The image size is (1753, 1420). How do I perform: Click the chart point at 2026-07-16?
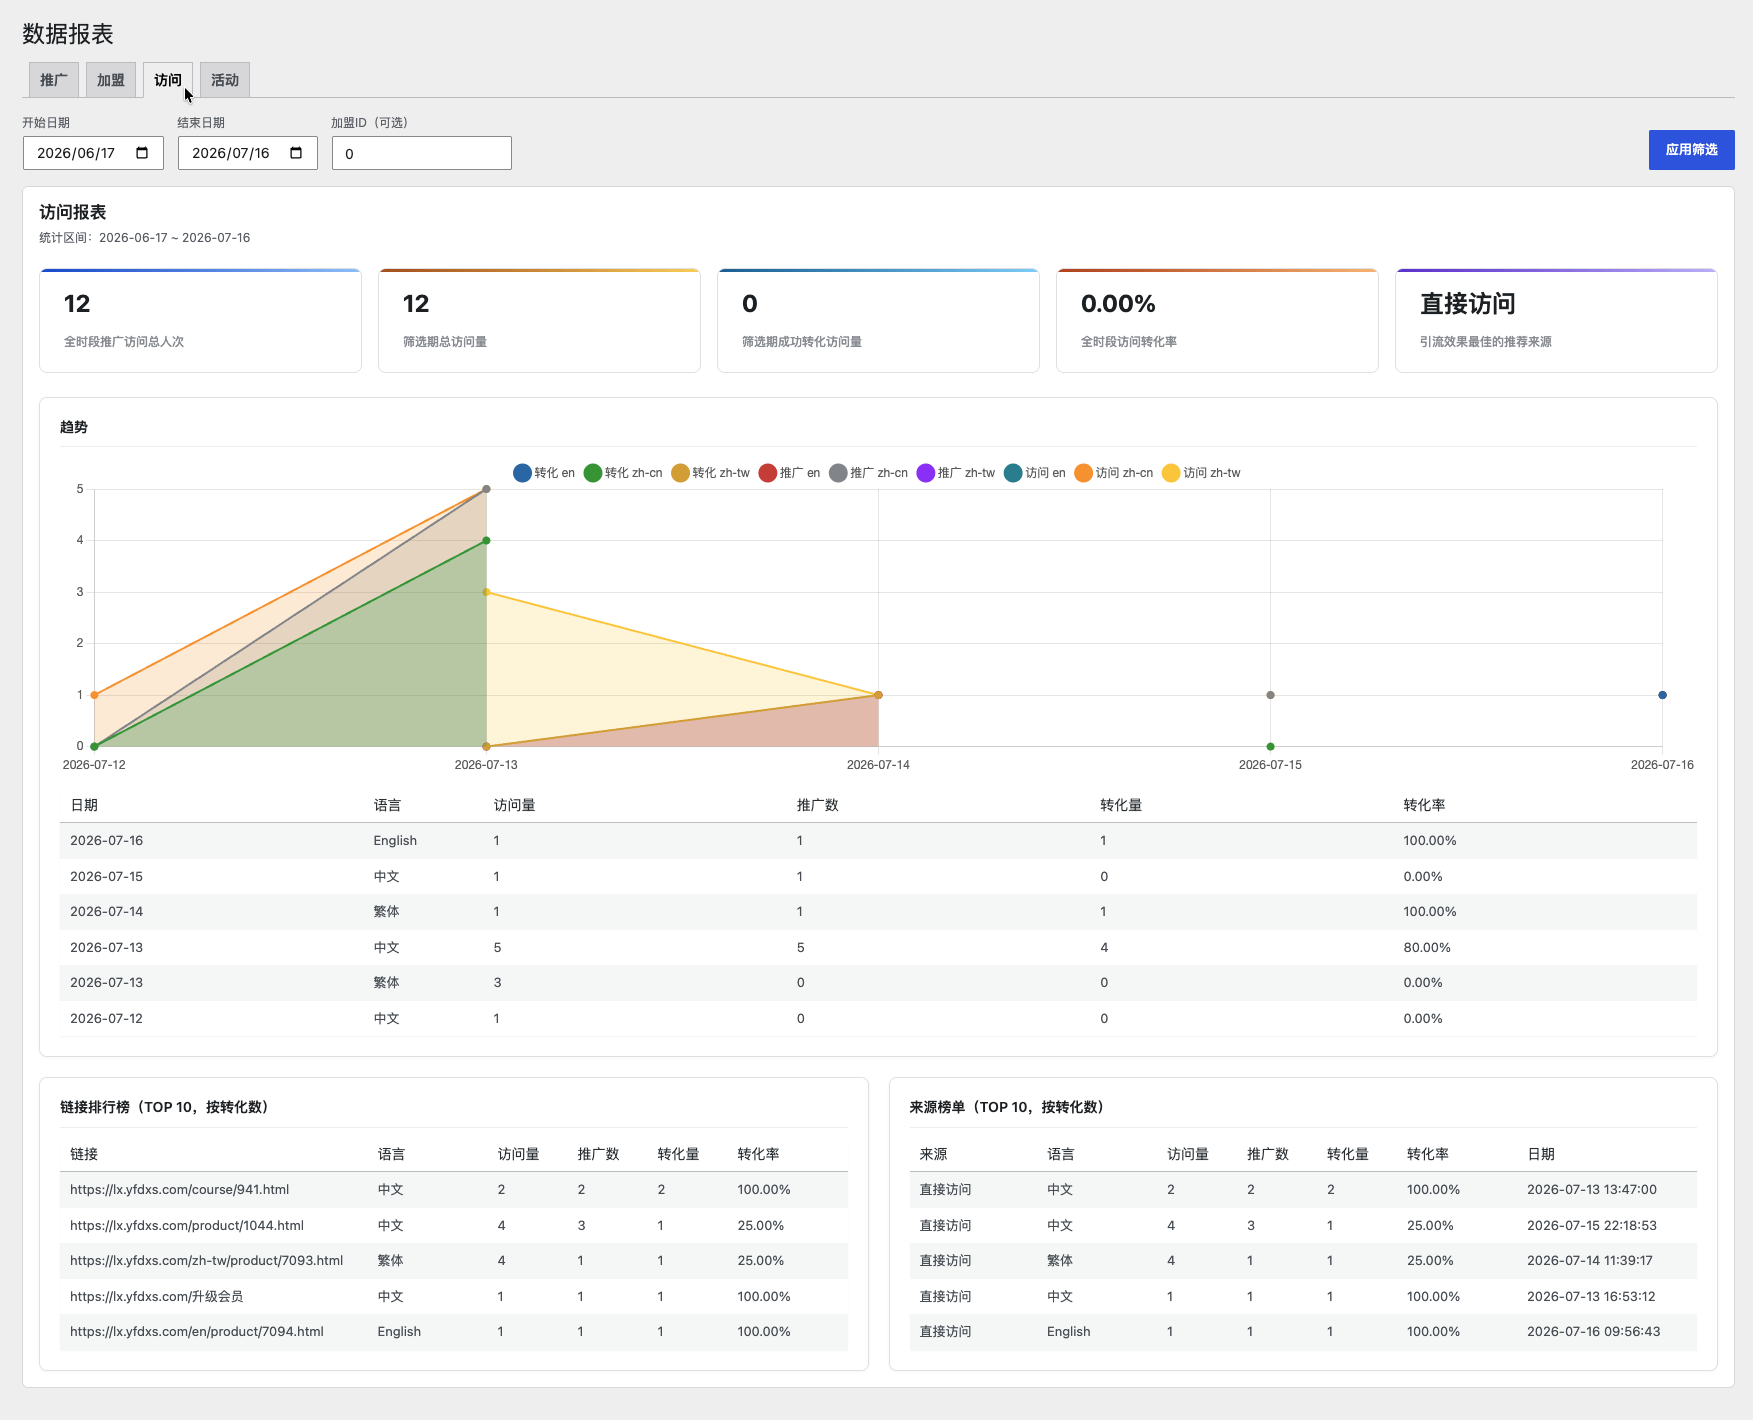1662,695
